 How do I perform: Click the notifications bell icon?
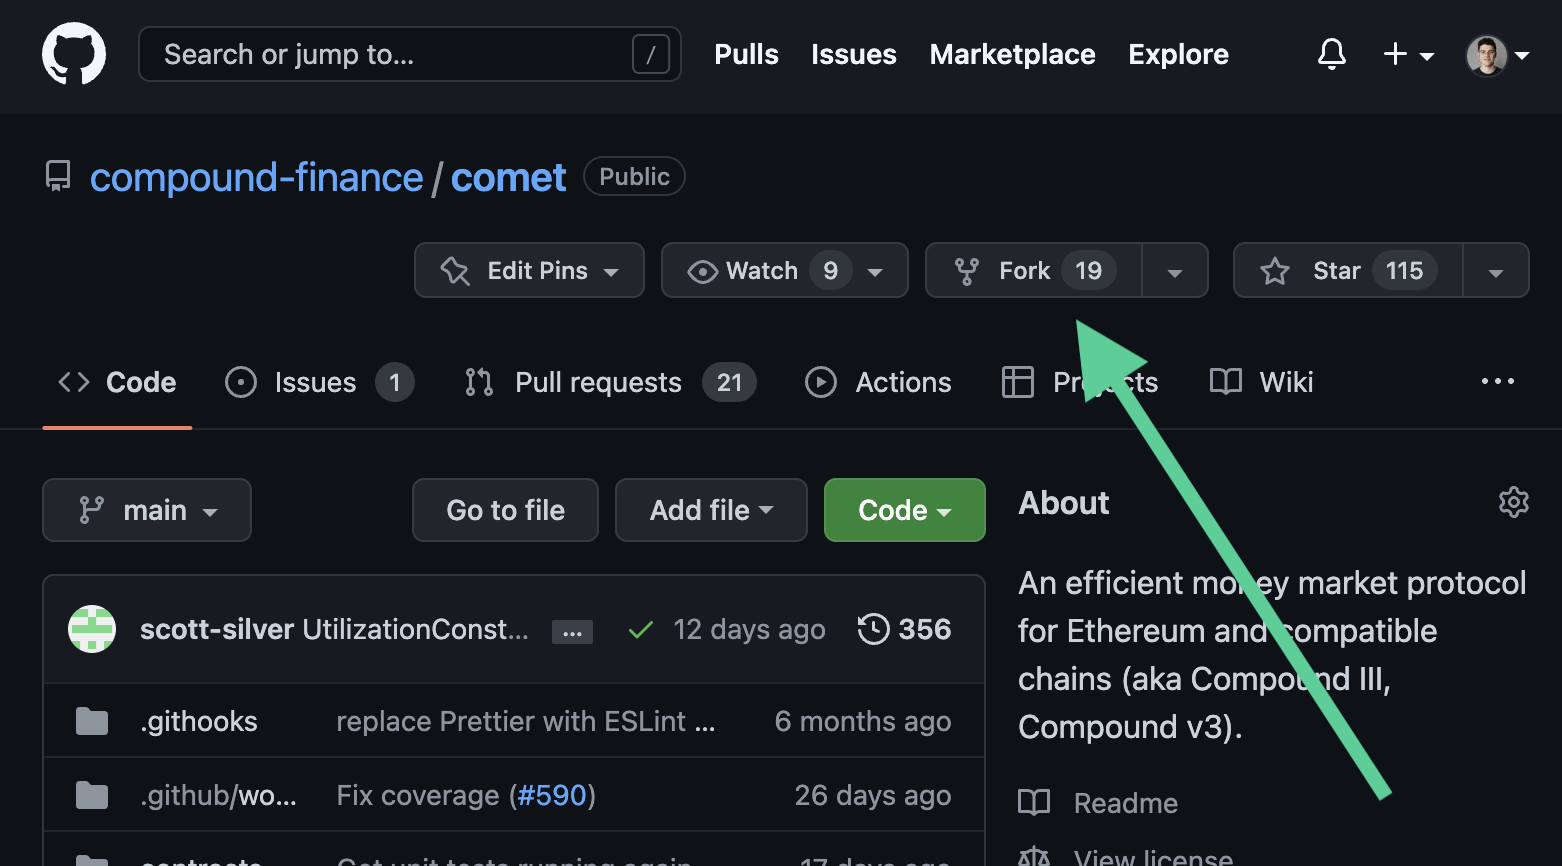pos(1331,54)
